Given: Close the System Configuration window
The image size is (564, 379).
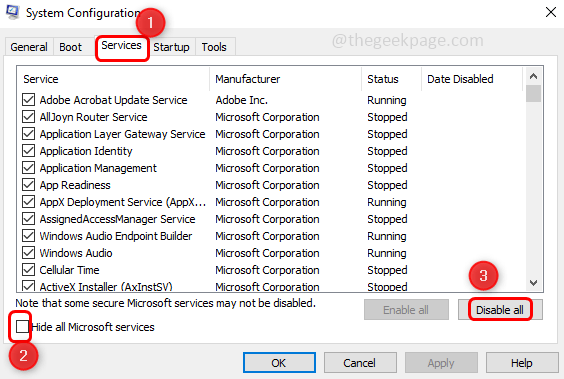Looking at the screenshot, I should coord(550,12).
